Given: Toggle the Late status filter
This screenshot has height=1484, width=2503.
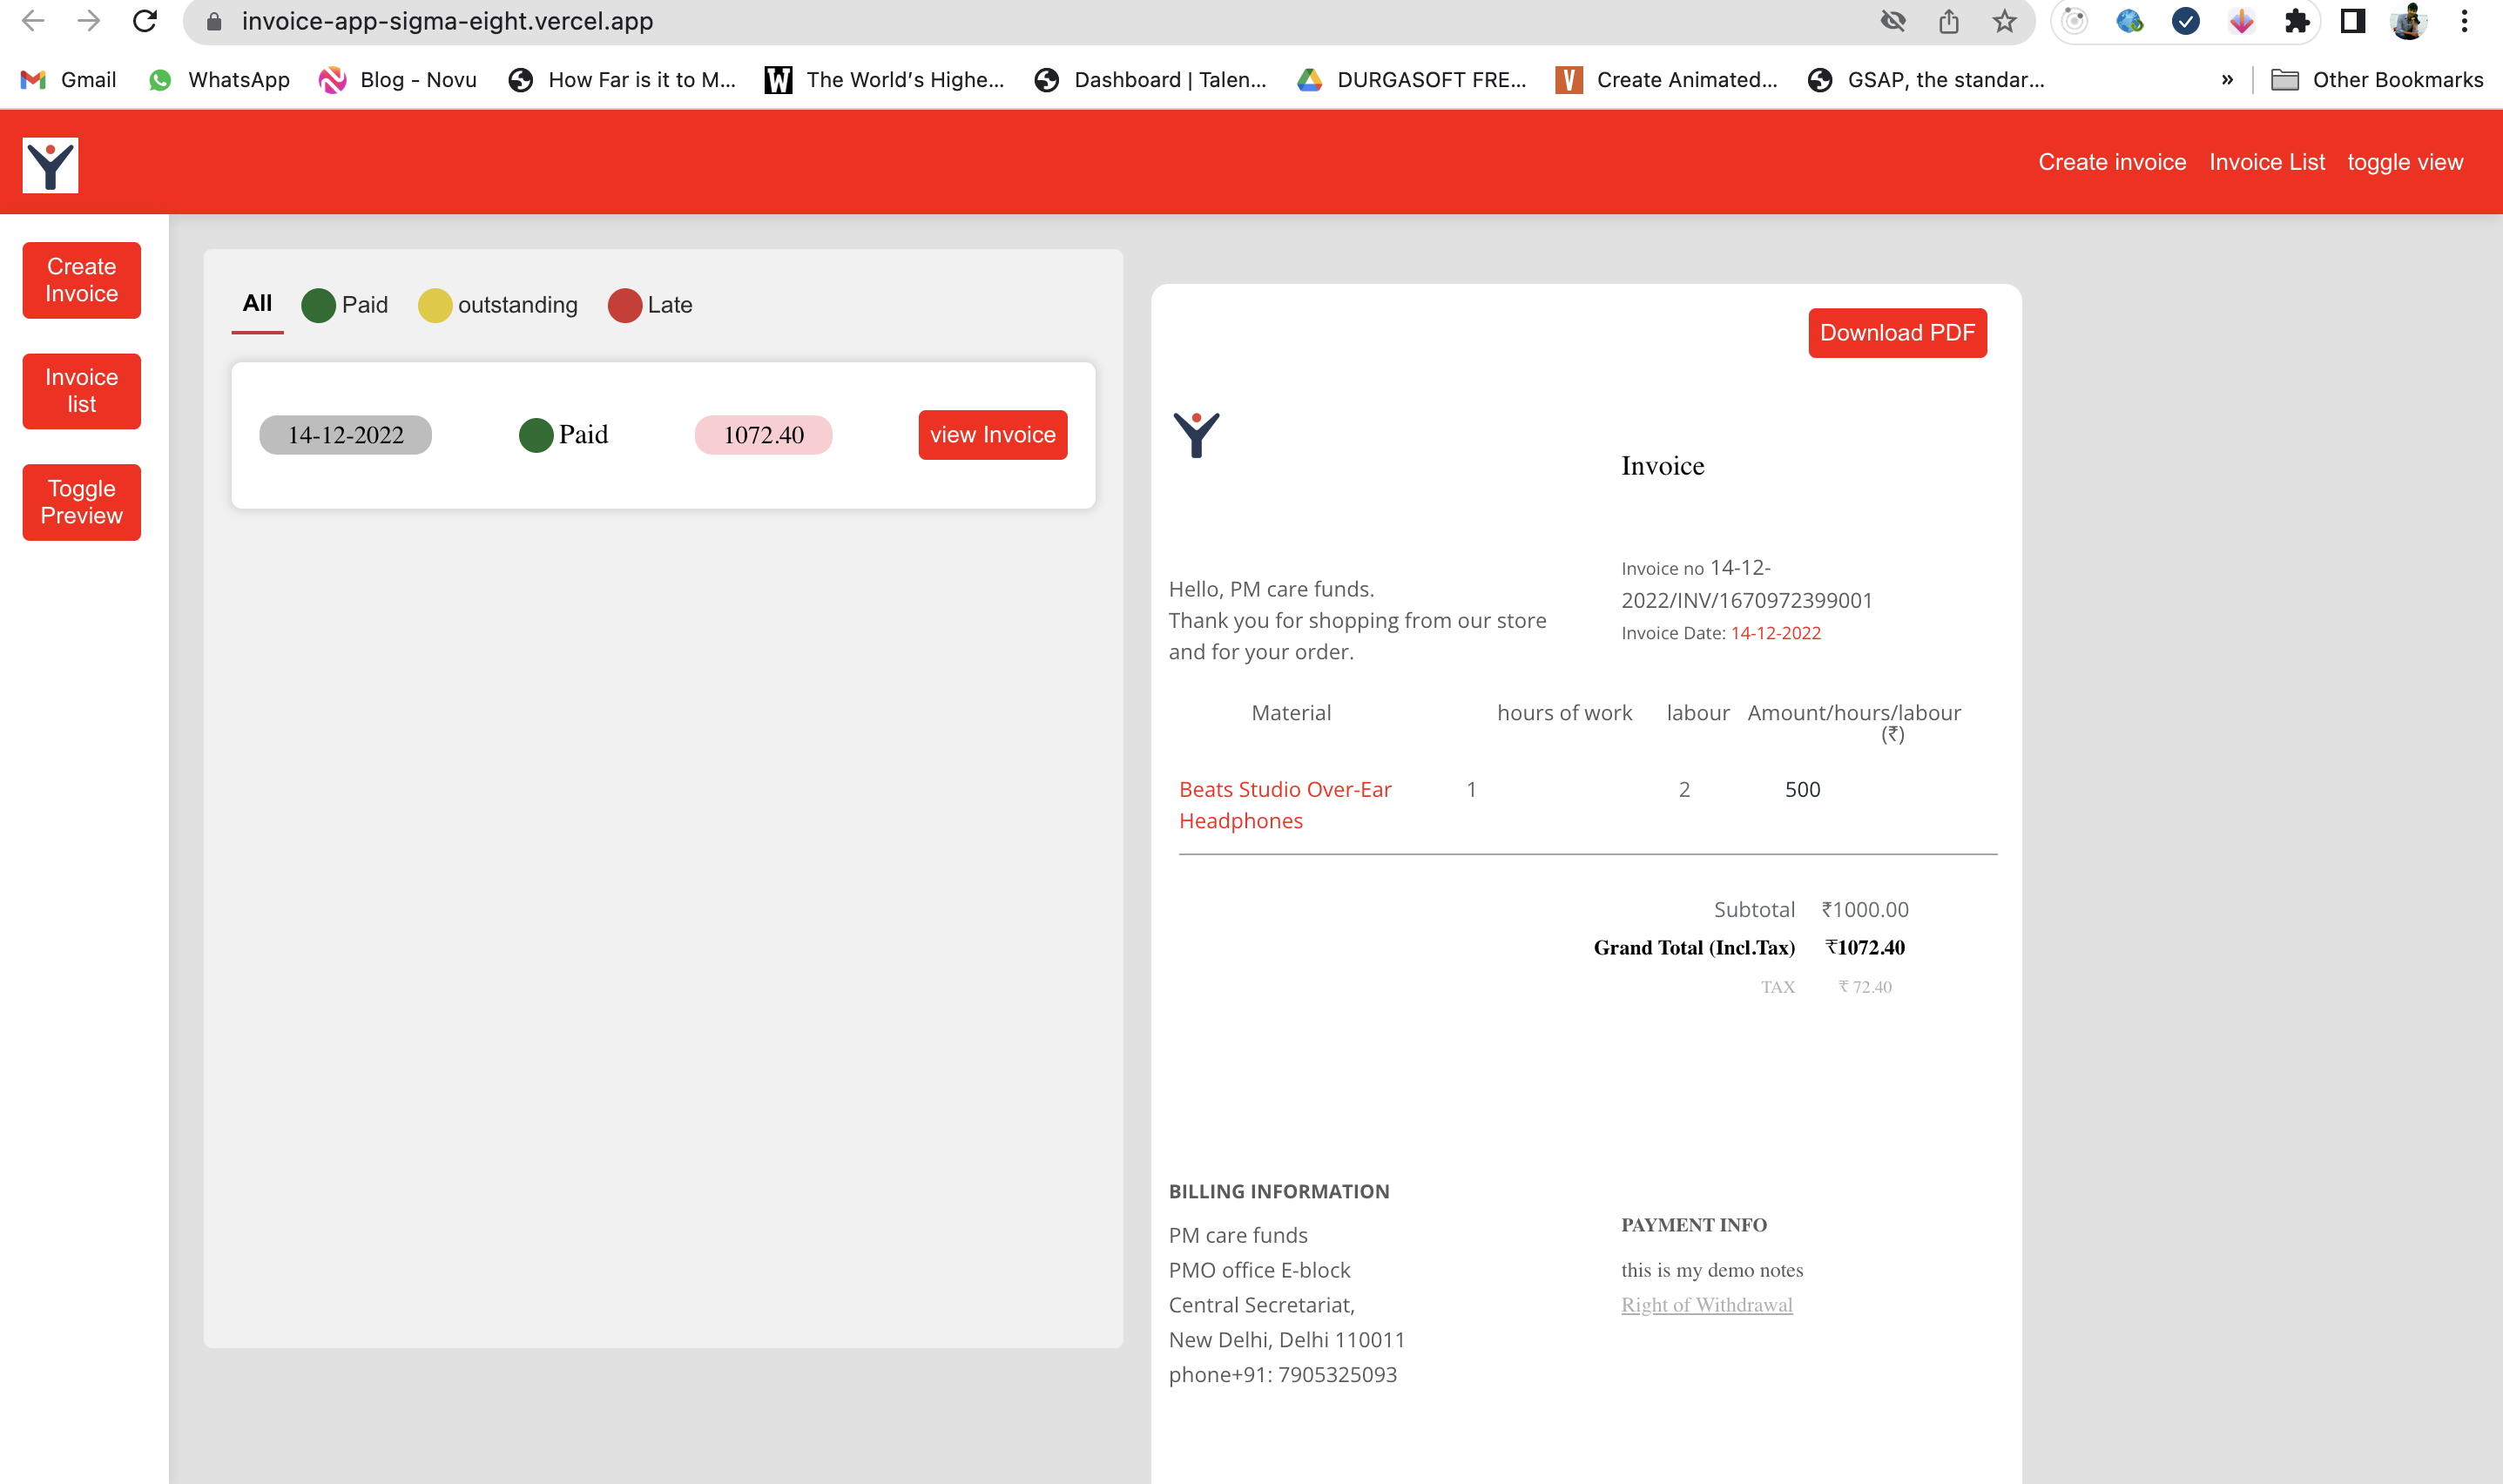Looking at the screenshot, I should 651,305.
